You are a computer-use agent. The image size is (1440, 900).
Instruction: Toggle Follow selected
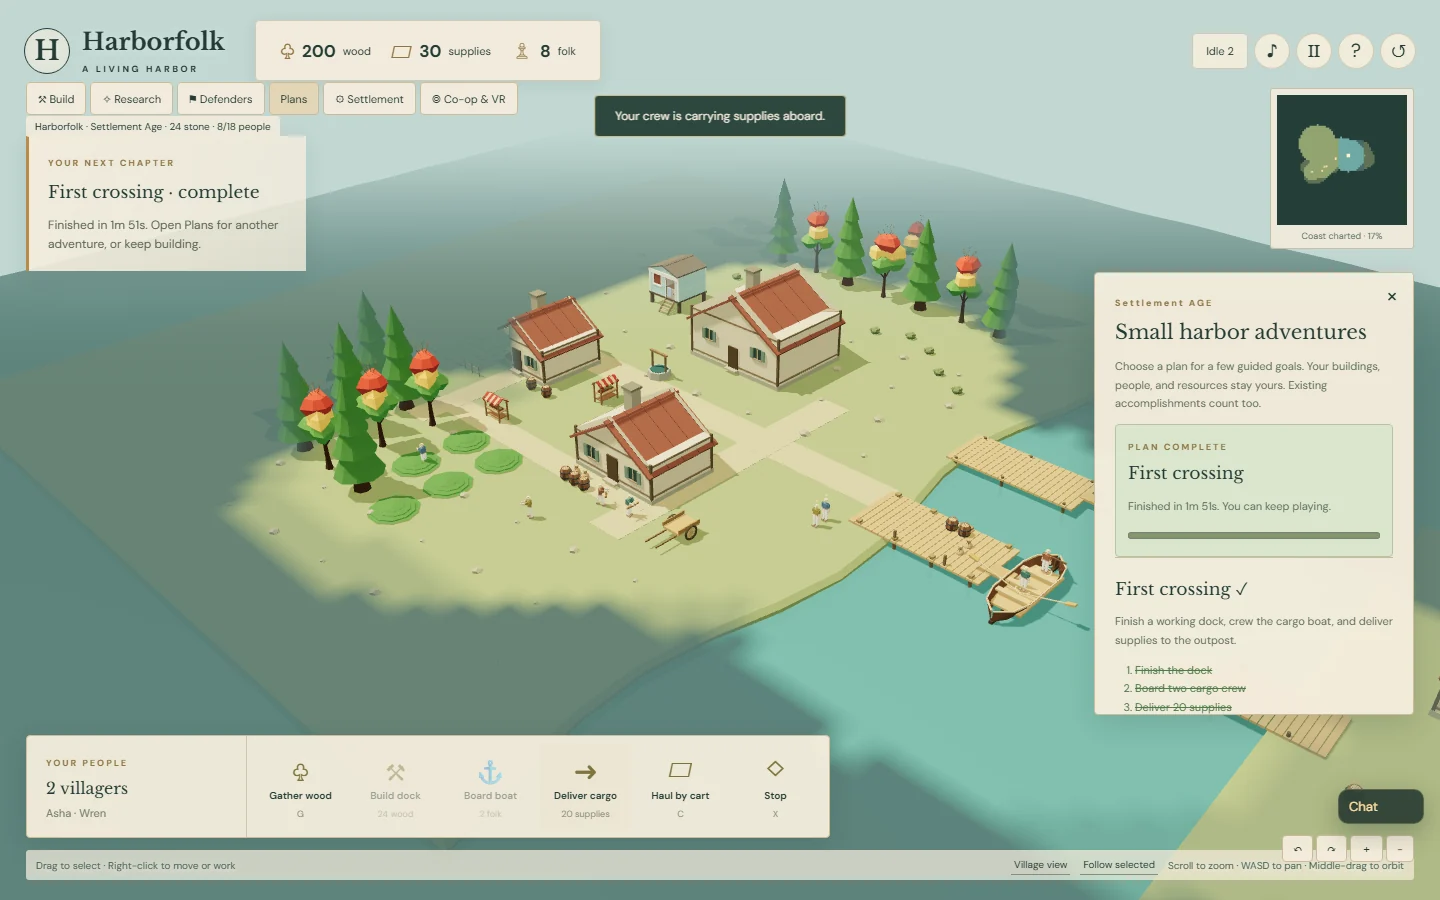coord(1118,865)
